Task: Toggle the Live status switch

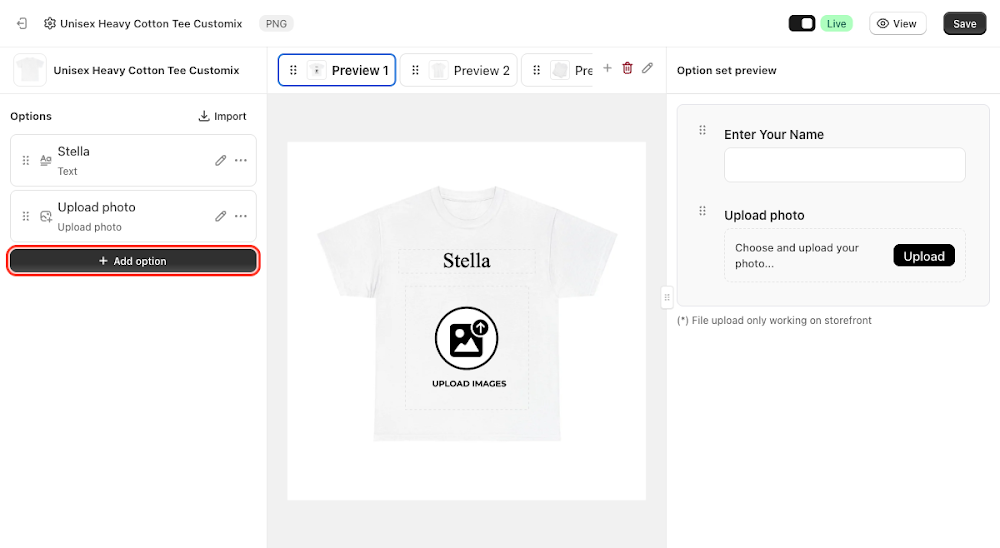Action: (x=802, y=24)
